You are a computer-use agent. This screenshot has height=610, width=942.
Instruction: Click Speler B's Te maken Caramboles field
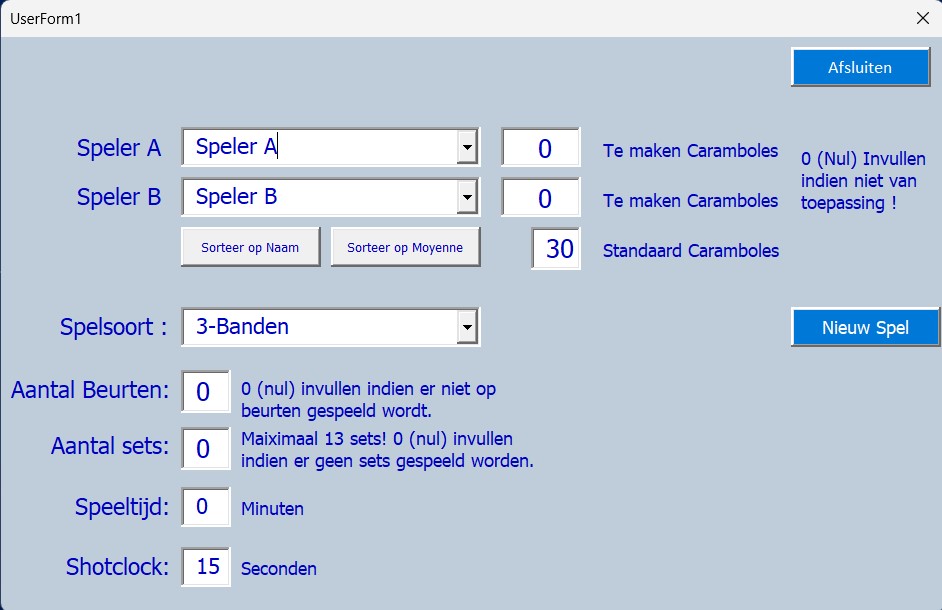[541, 198]
